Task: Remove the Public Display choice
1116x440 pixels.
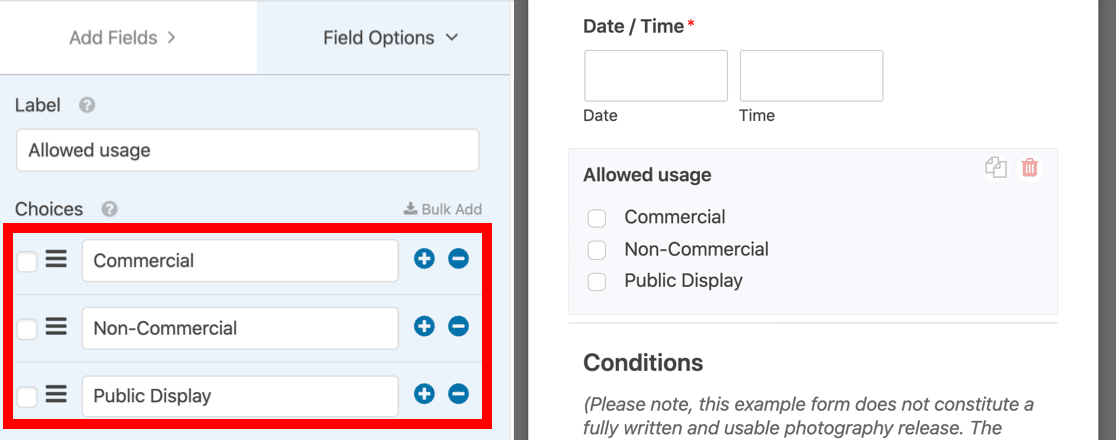Action: (x=458, y=394)
